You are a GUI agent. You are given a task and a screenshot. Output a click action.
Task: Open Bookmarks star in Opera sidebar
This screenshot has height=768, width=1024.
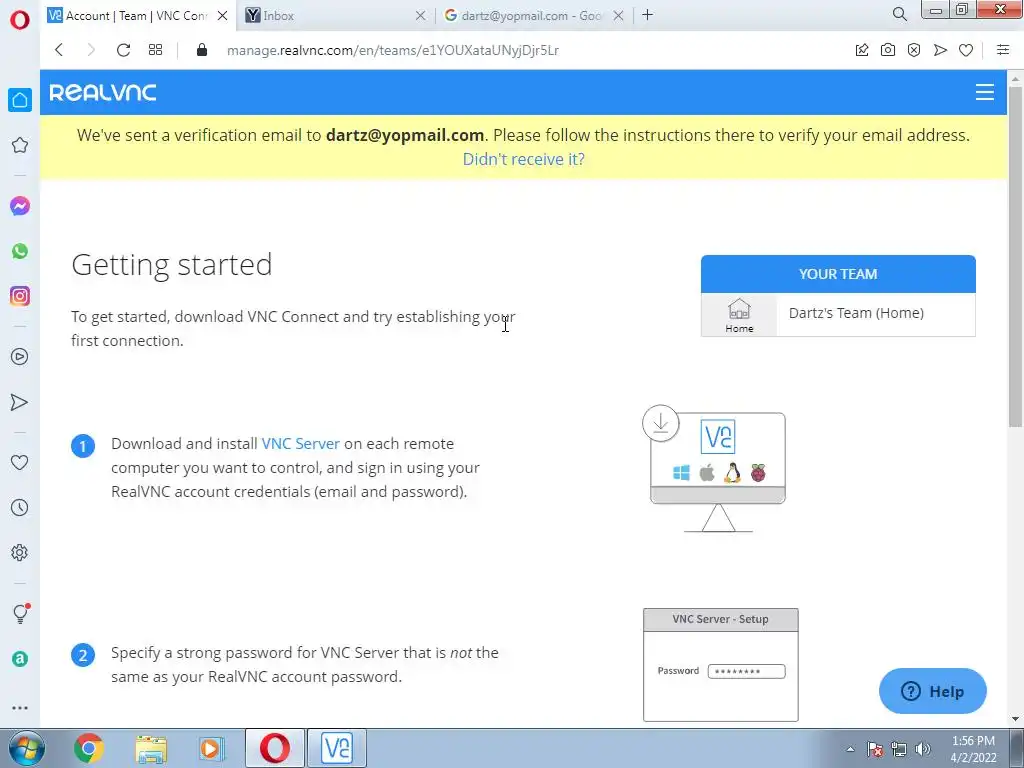pyautogui.click(x=20, y=145)
